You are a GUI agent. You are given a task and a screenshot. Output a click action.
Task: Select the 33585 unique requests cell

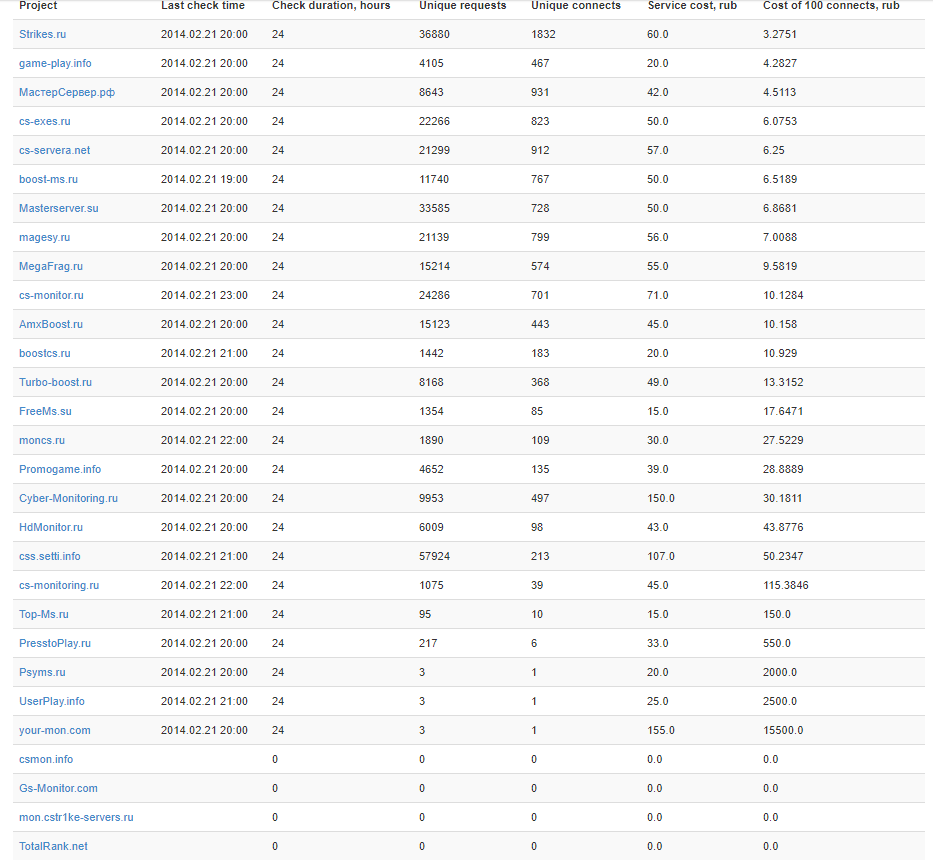click(x=434, y=209)
